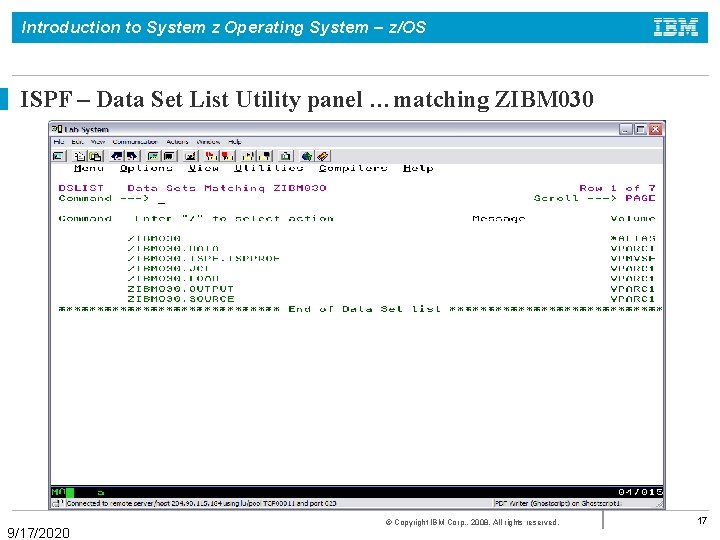Open the Window menu
The height and width of the screenshot is (540, 720).
pyautogui.click(x=208, y=142)
